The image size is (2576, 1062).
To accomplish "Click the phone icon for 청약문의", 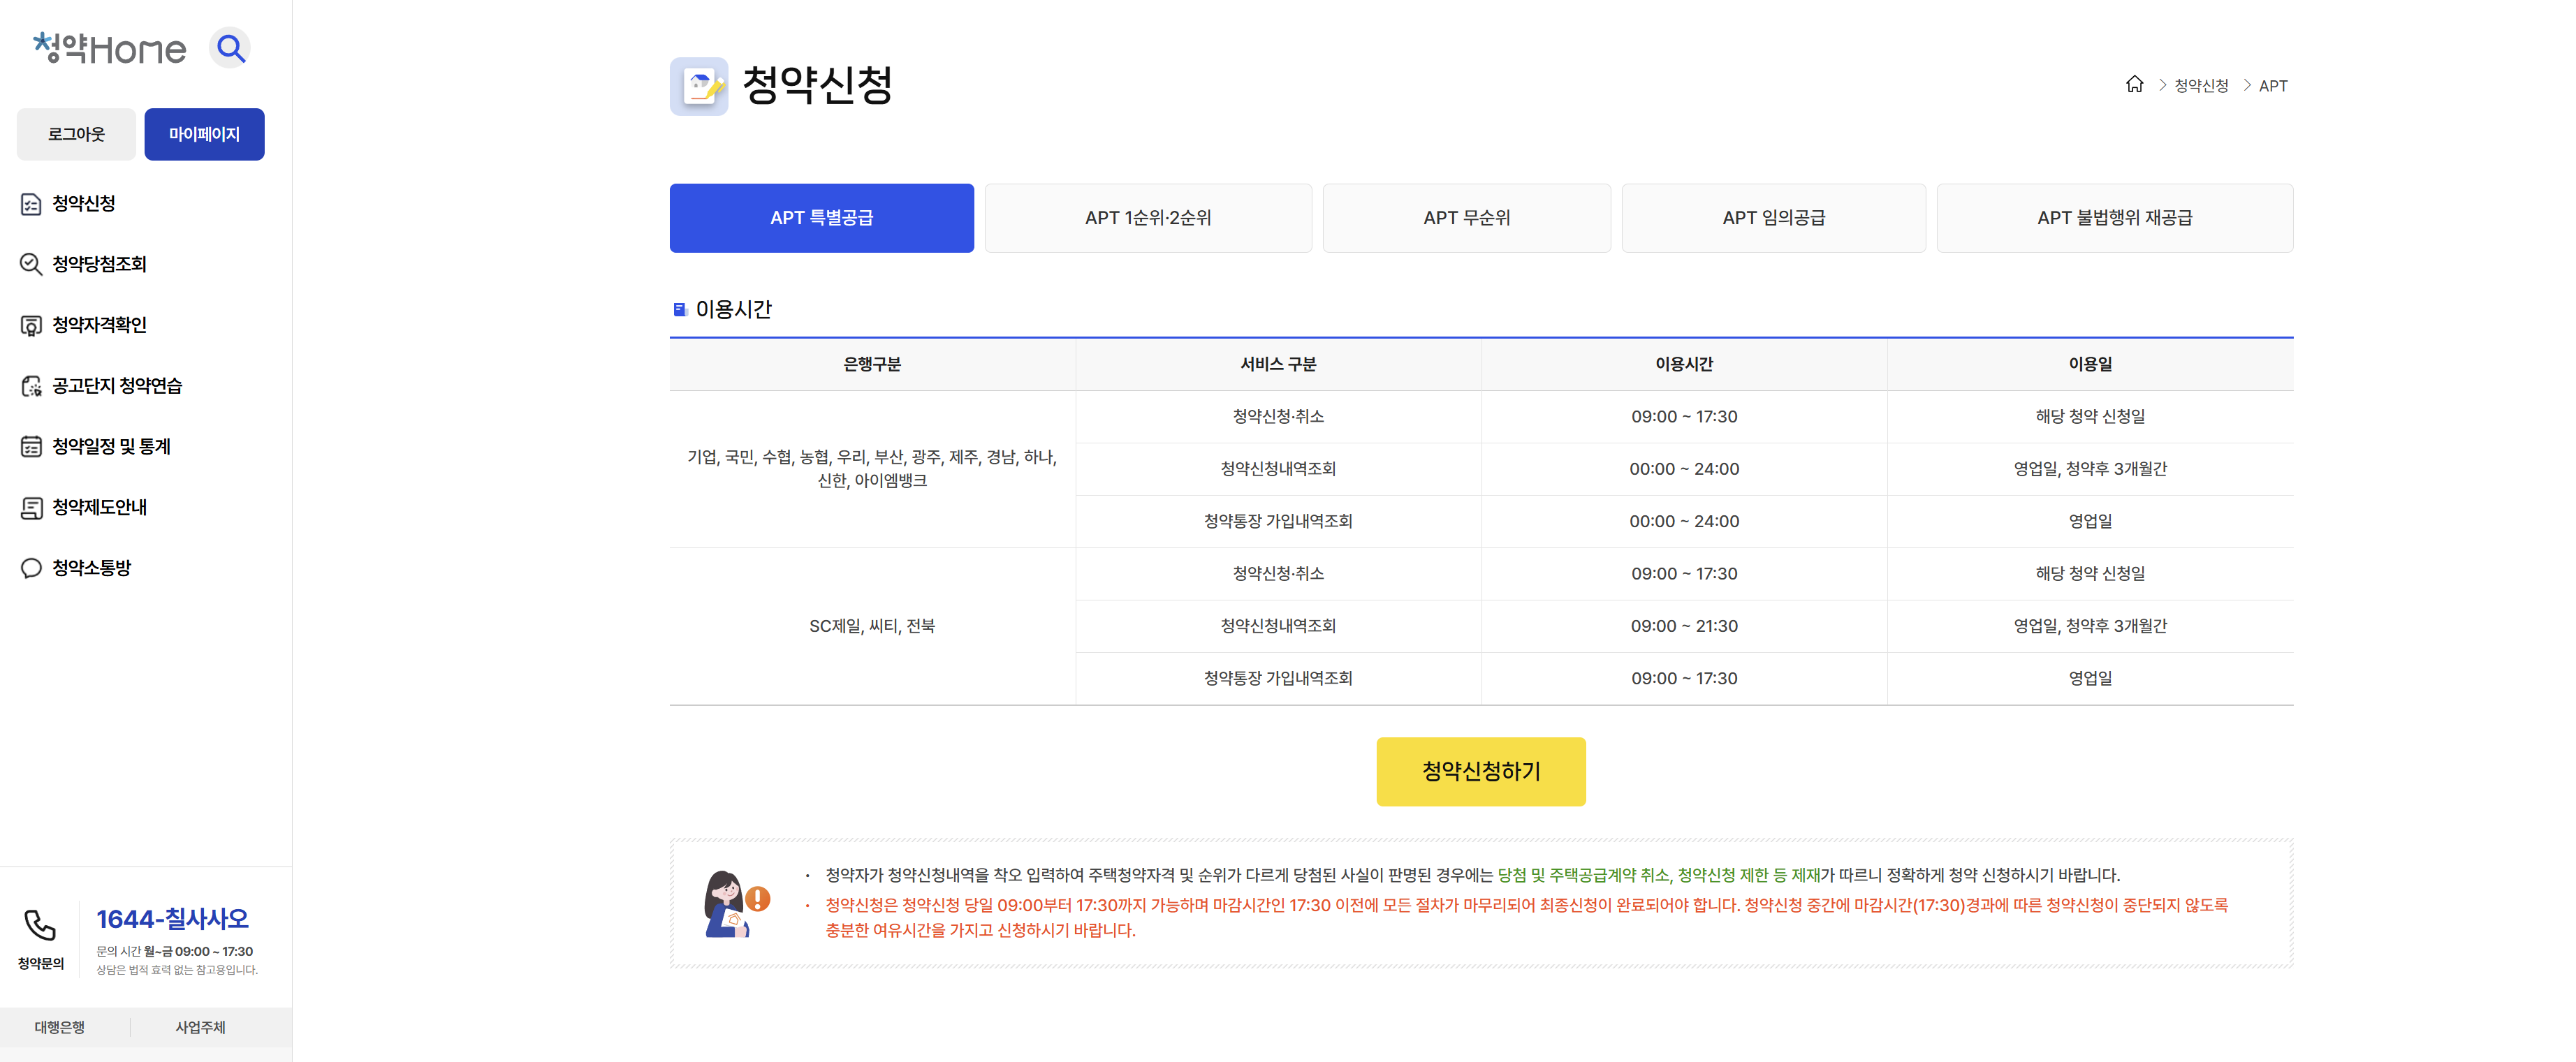I will point(40,925).
